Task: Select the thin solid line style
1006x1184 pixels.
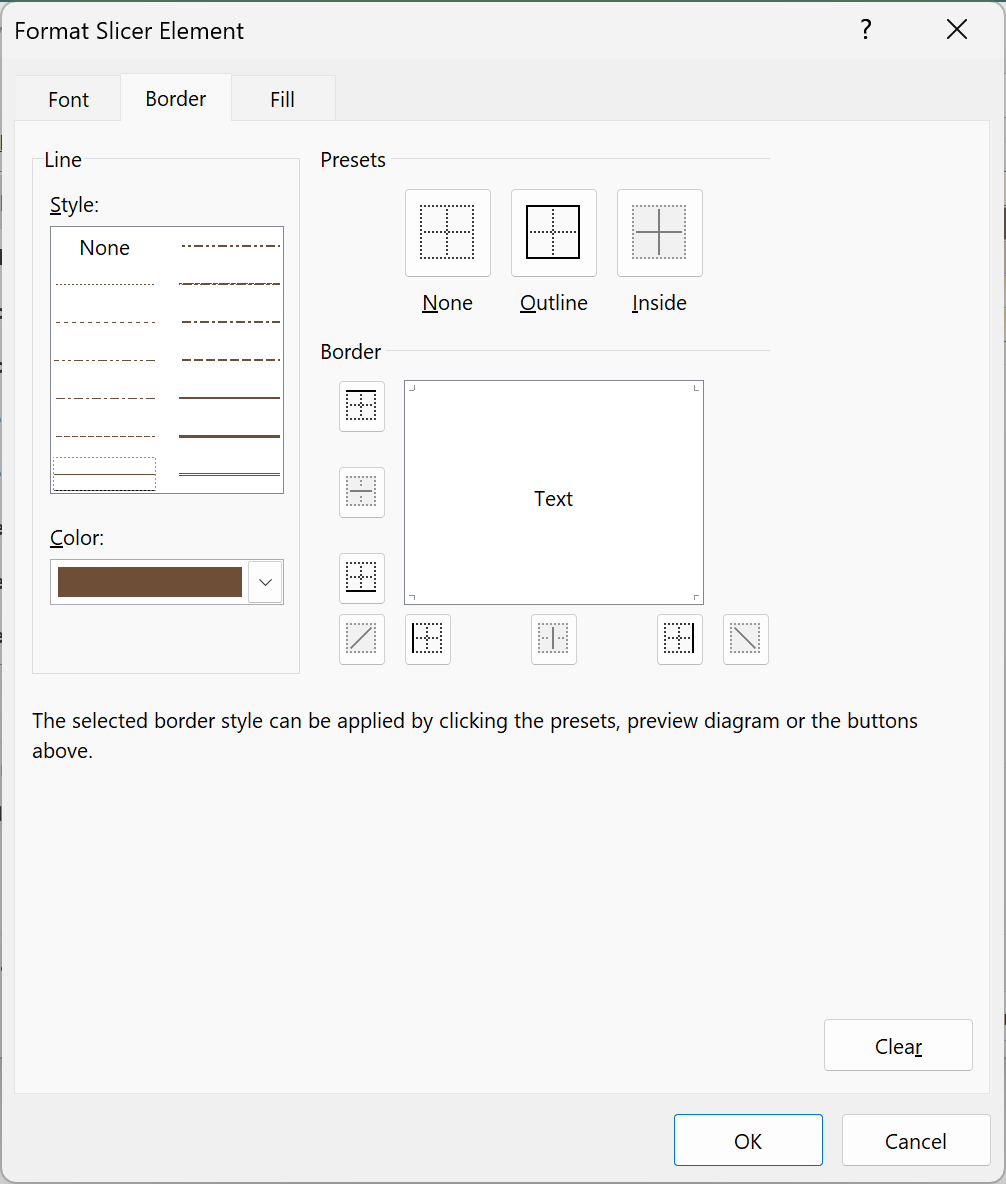Action: [x=104, y=474]
